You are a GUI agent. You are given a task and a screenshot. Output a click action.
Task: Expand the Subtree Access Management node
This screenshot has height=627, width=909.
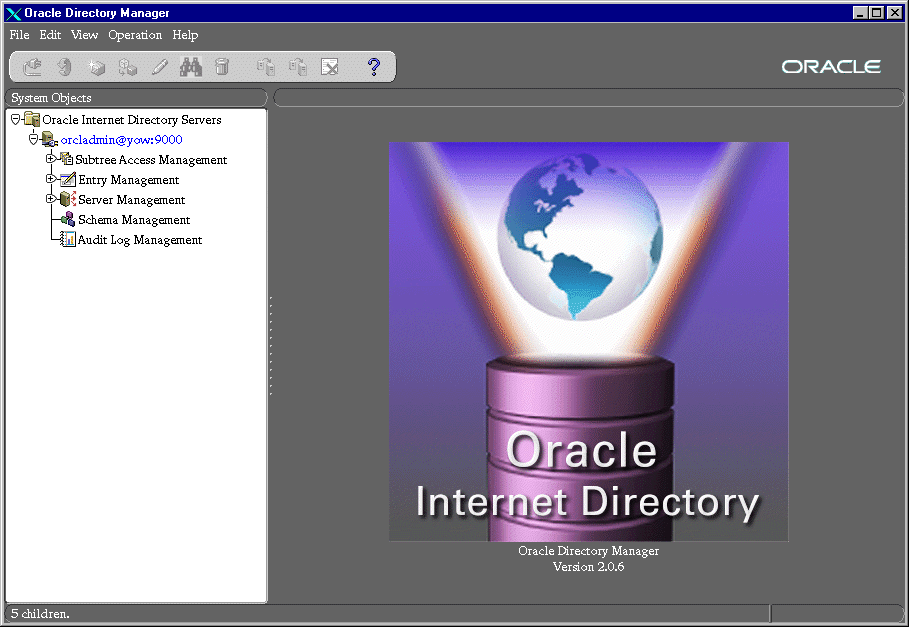(50, 159)
